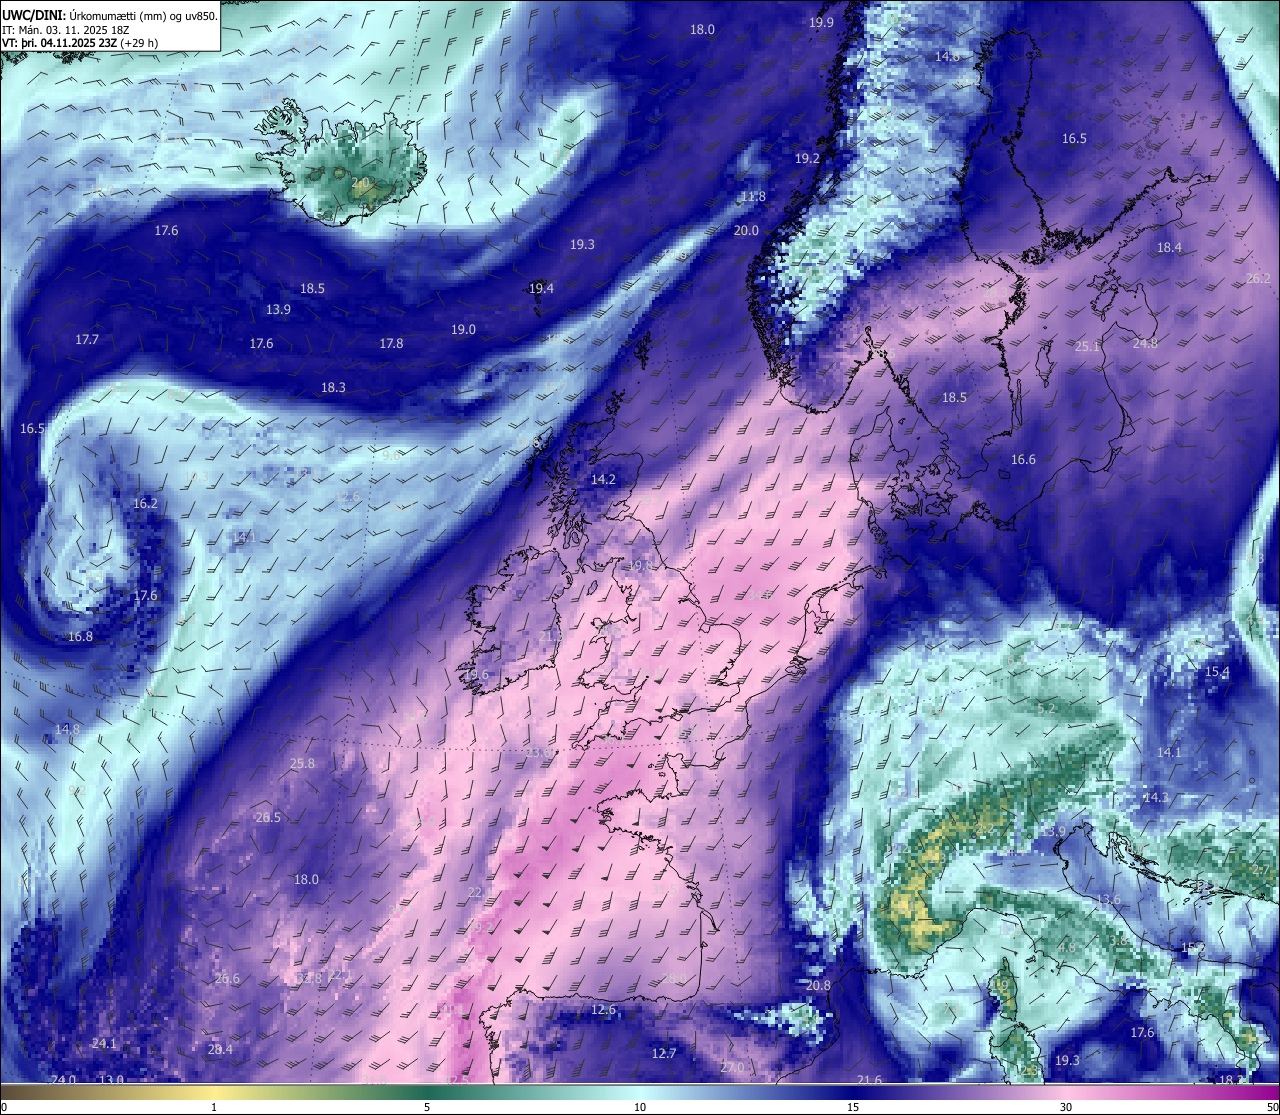The image size is (1280, 1115).
Task: Click the "19.2" value on the map
Action: [x=807, y=158]
